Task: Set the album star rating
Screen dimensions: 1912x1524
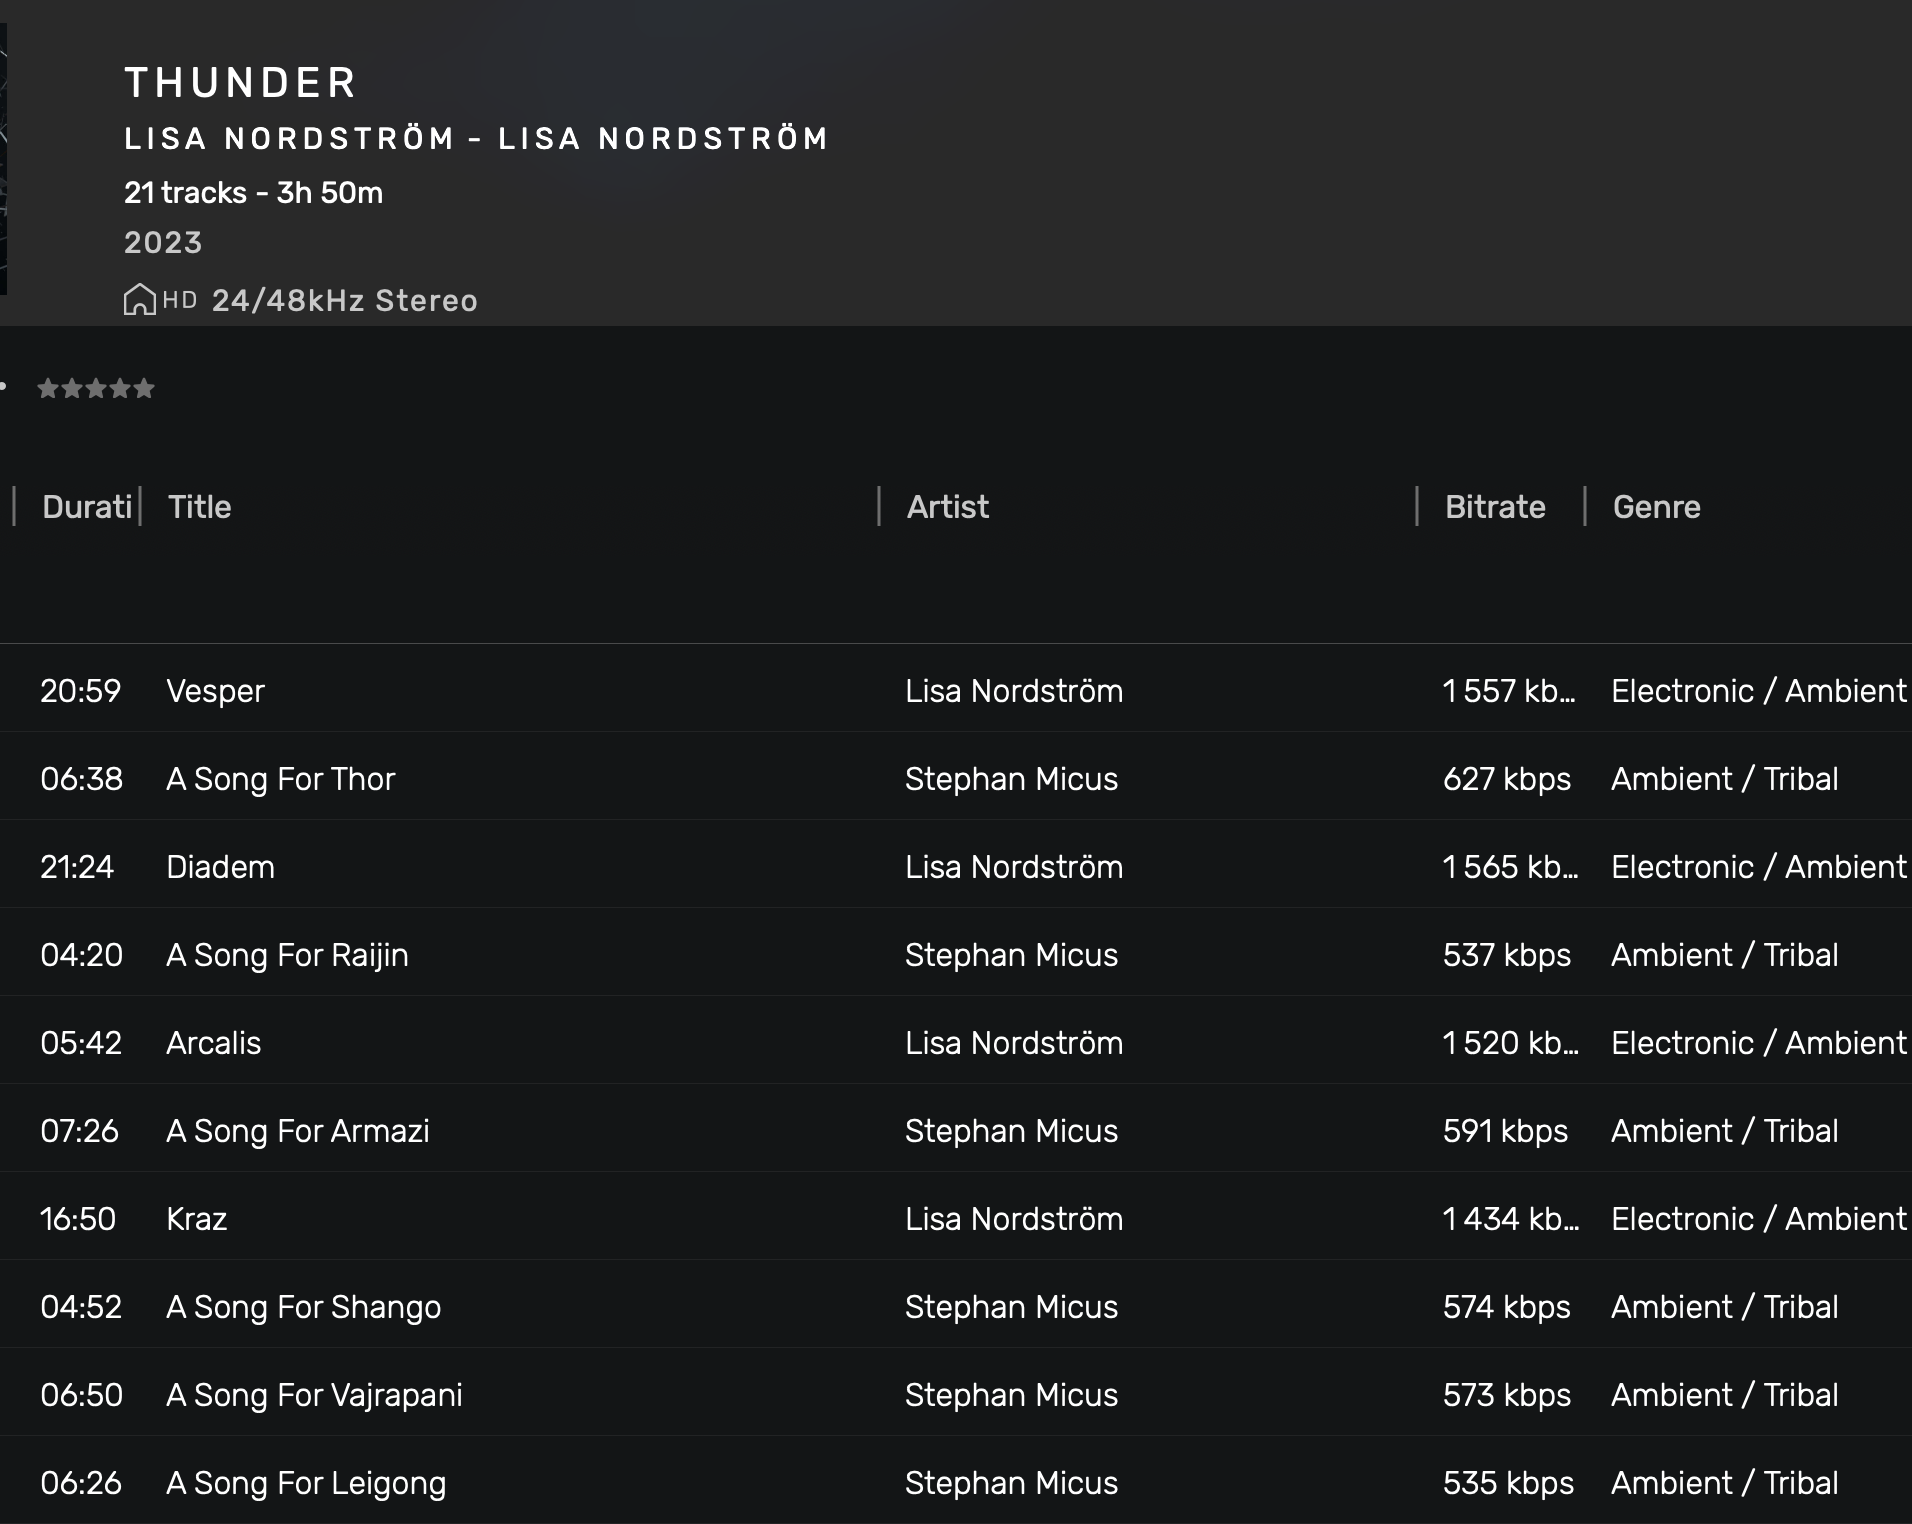Action: 96,388
